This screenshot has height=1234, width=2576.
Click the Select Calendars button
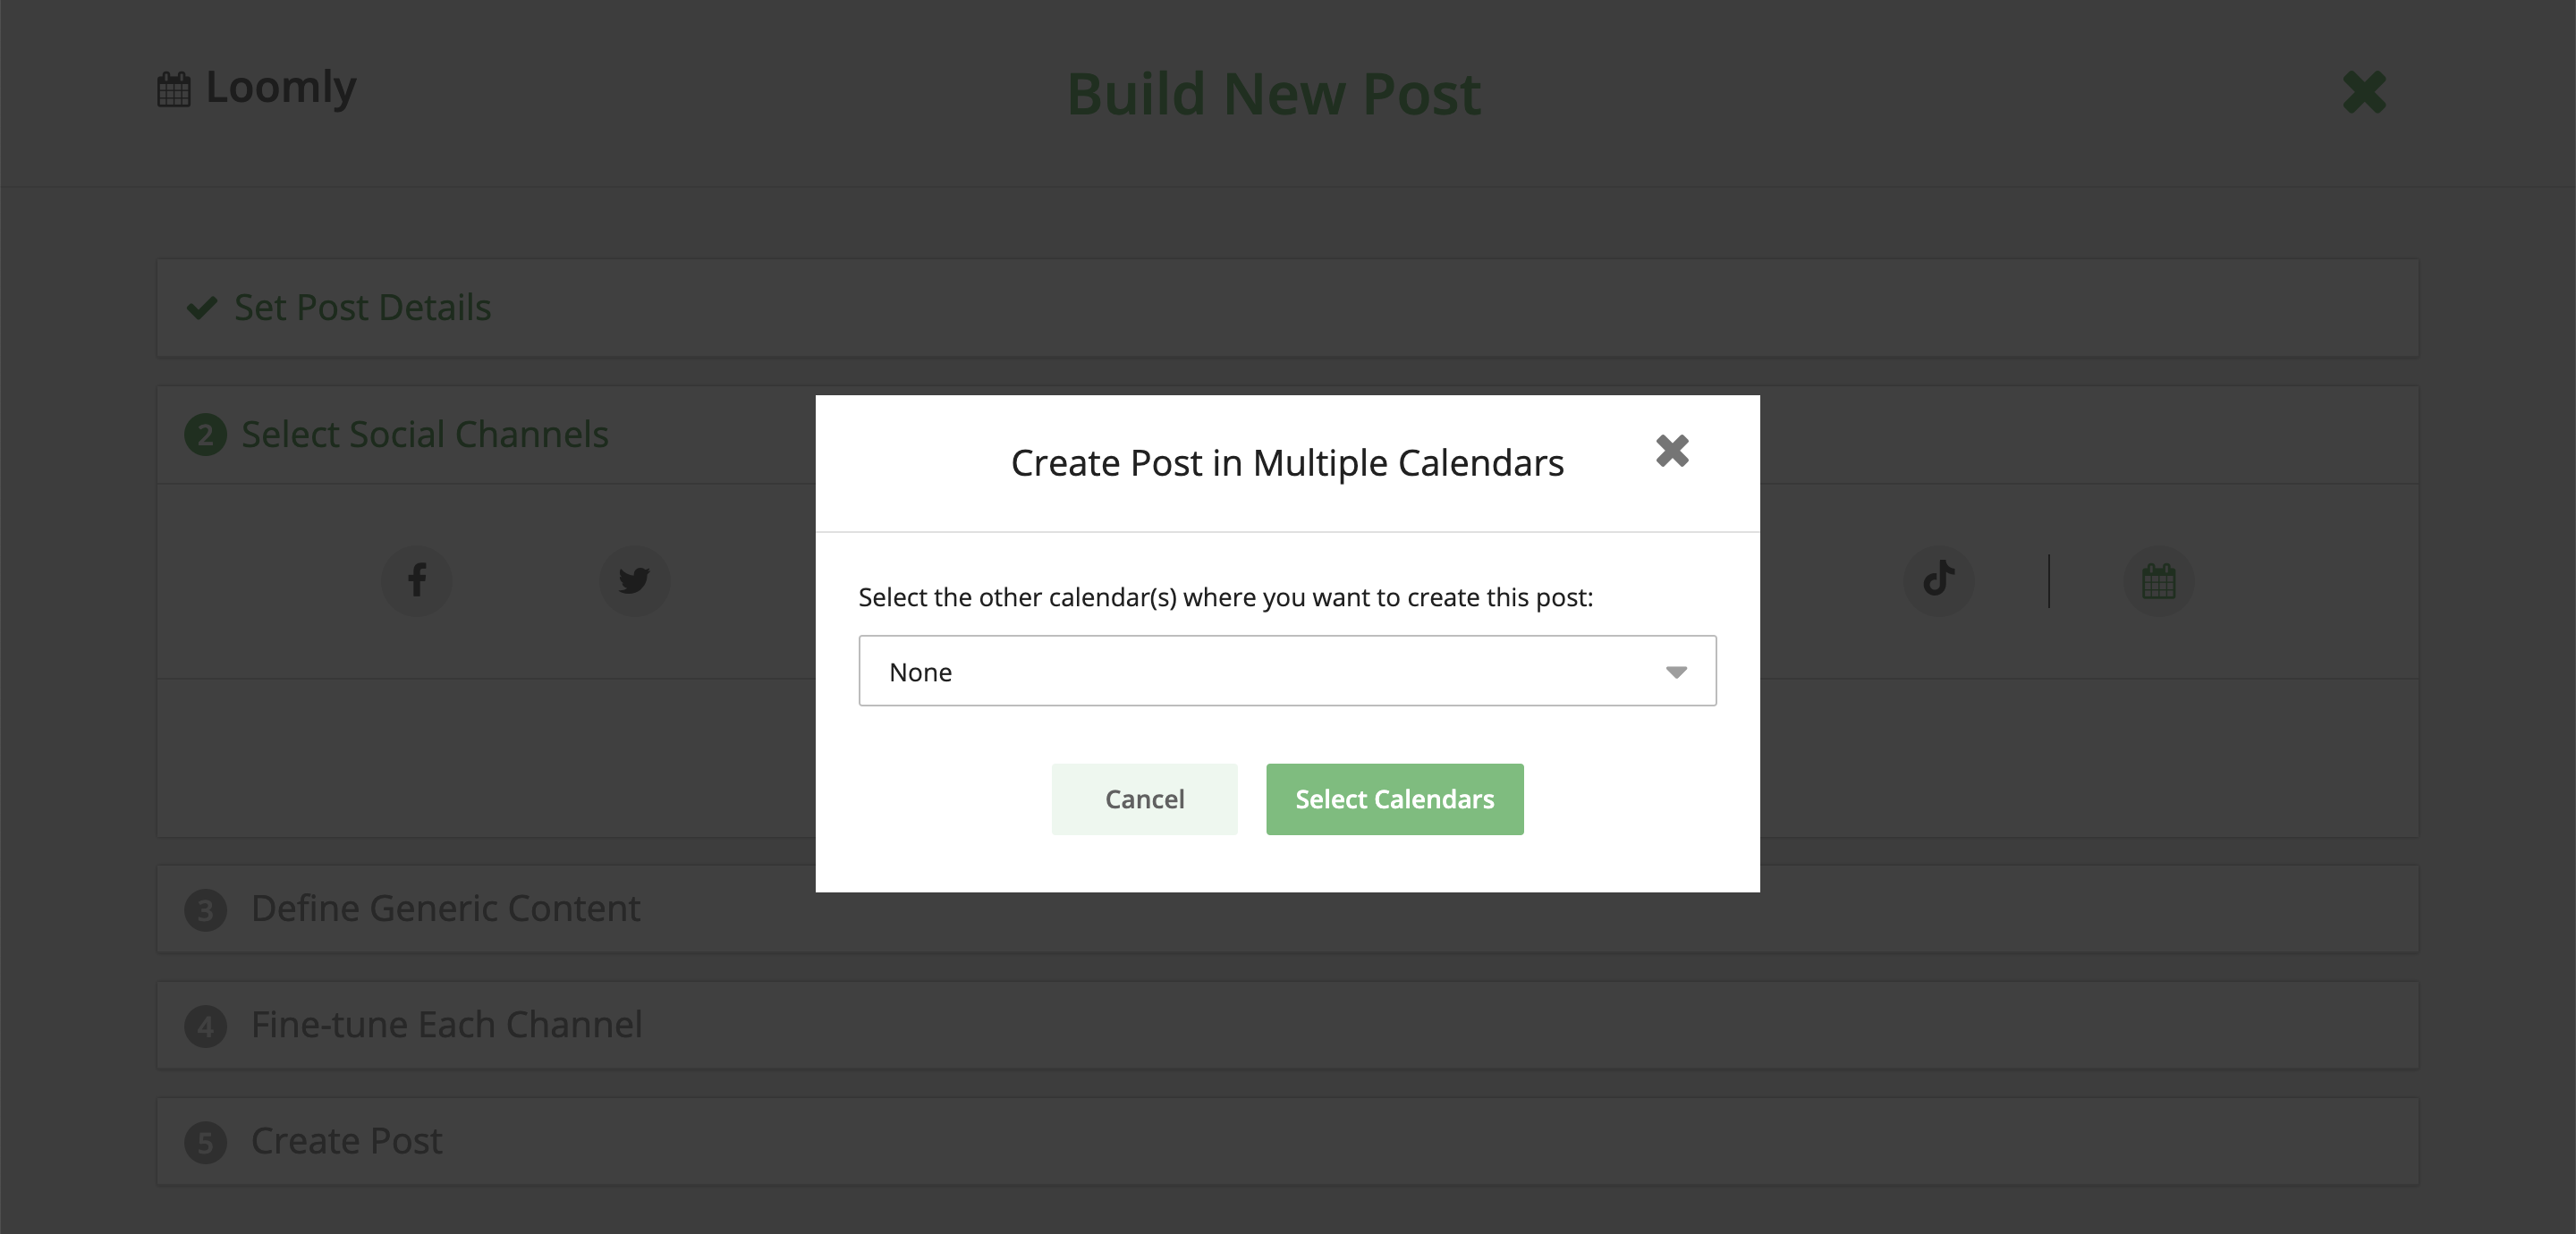tap(1394, 799)
